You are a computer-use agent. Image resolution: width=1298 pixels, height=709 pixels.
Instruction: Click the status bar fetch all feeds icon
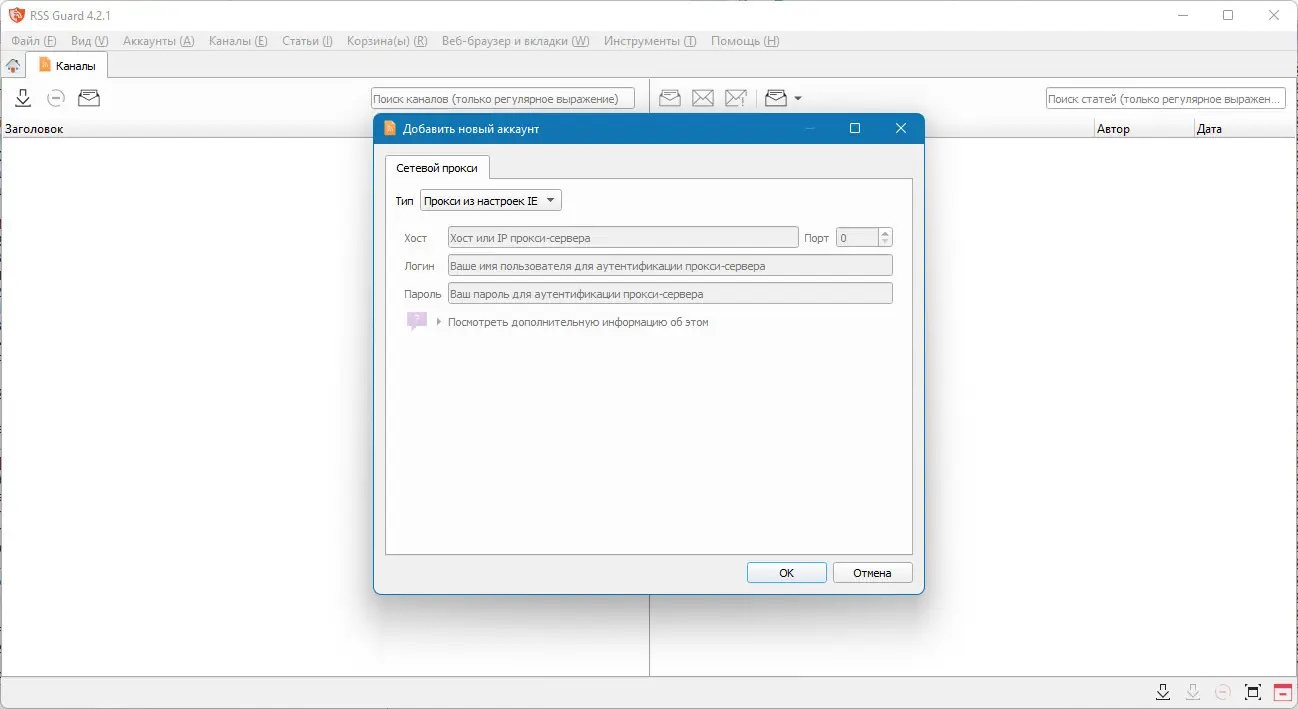pos(1162,692)
